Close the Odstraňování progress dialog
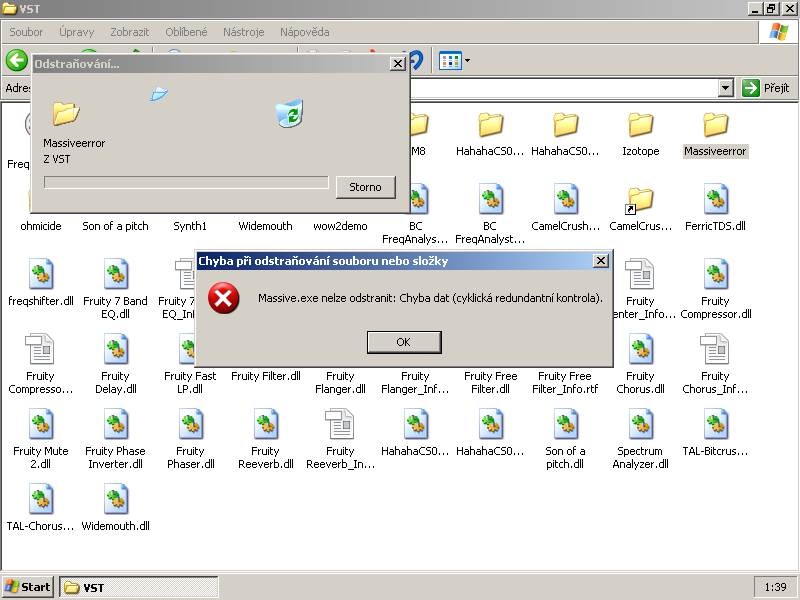Image resolution: width=800 pixels, height=600 pixels. coord(397,64)
